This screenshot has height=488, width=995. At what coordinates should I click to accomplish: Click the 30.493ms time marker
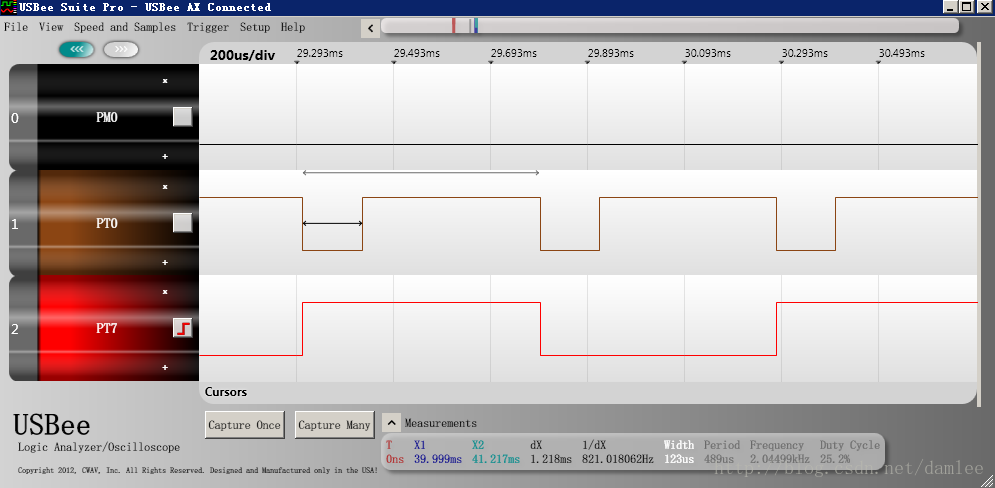click(901, 54)
